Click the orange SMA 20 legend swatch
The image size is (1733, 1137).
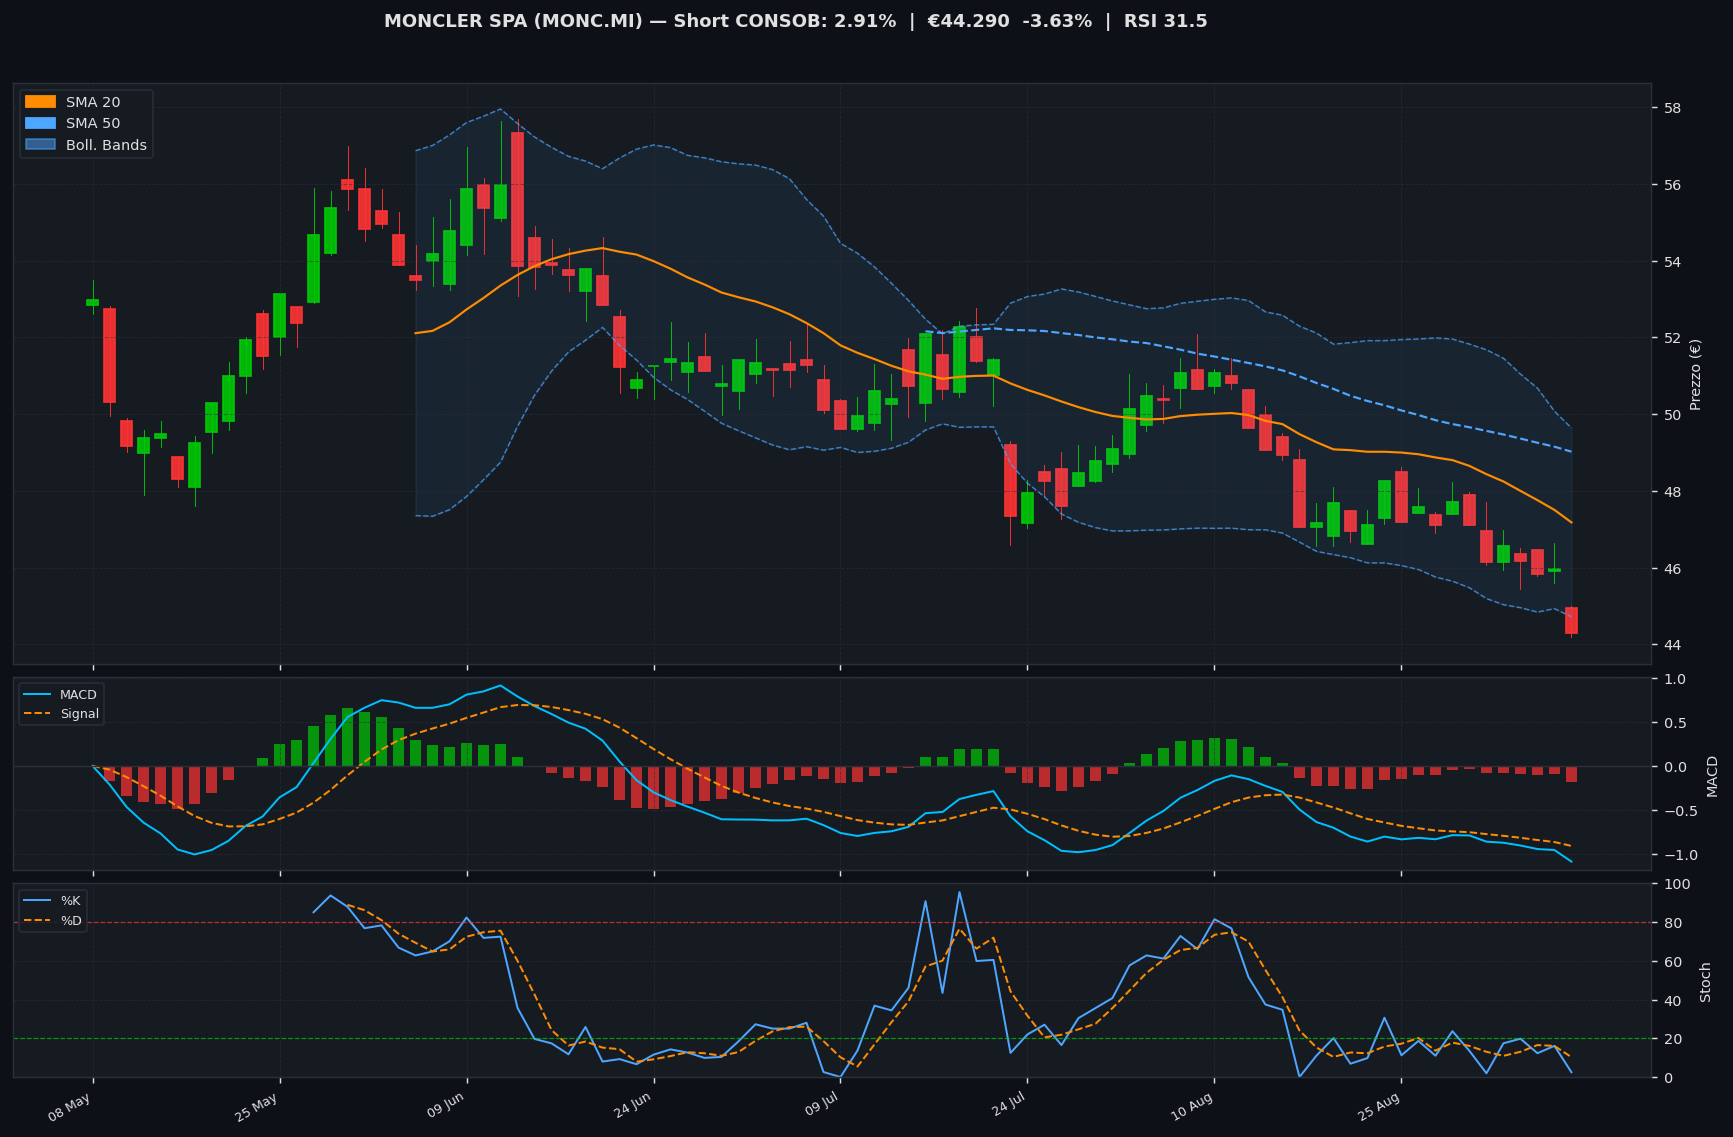40,102
